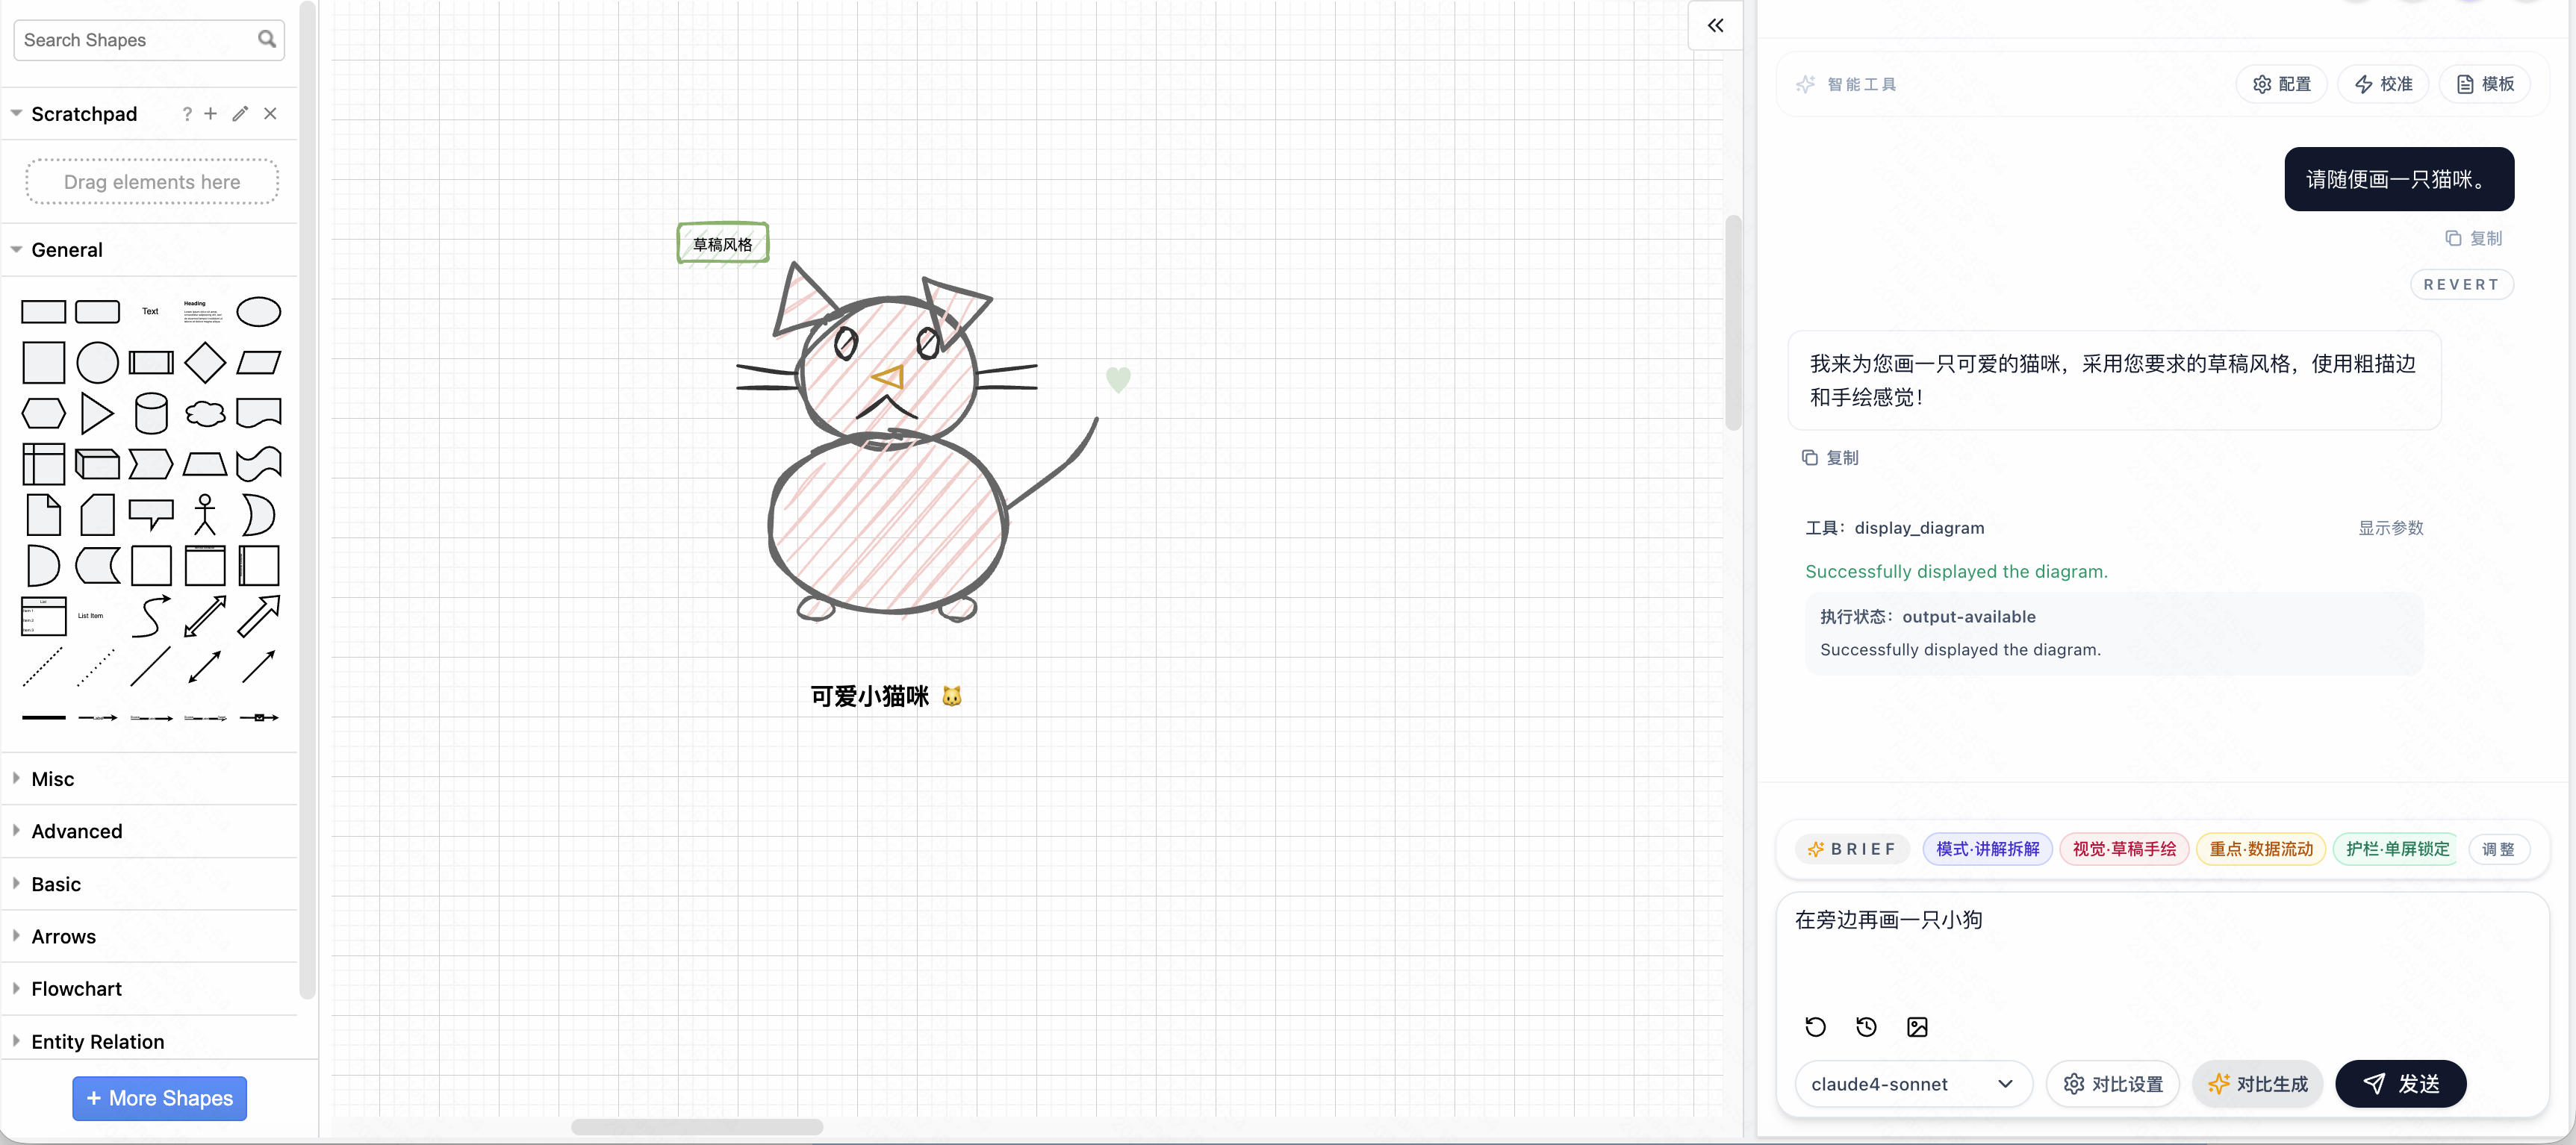Click the magnifier icon in Search Shapes
This screenshot has height=1145, width=2576.
click(266, 39)
